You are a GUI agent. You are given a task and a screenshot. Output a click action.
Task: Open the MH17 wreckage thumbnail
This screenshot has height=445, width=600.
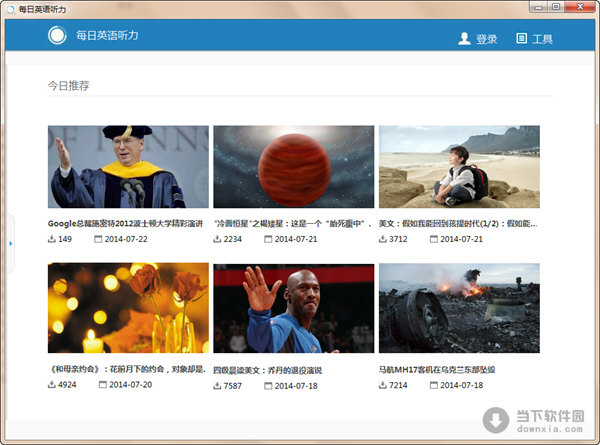click(x=459, y=308)
